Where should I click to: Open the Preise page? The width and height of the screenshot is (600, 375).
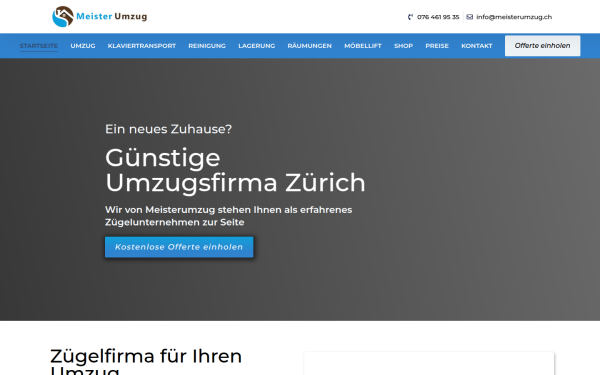(437, 46)
